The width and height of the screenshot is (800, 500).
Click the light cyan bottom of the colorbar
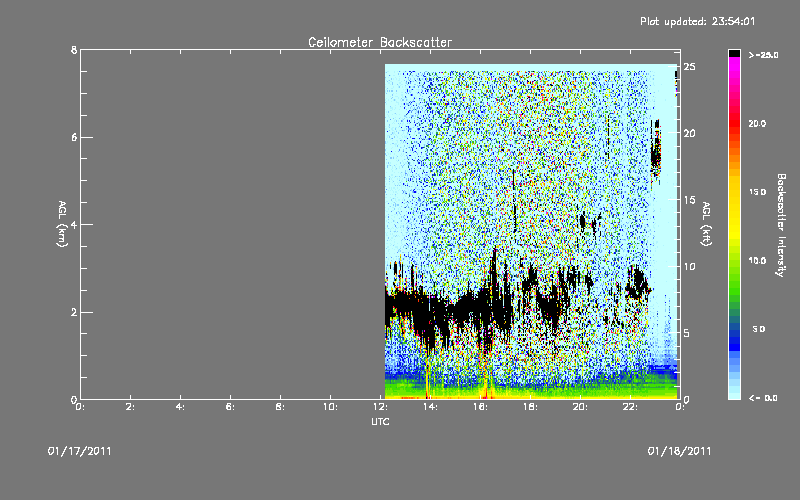pos(734,394)
